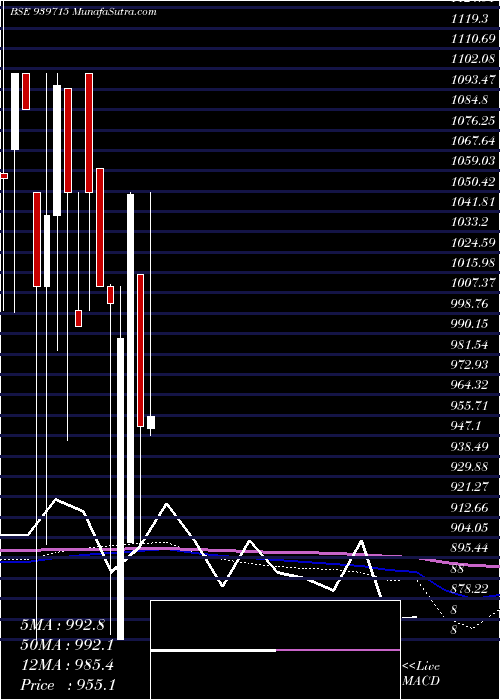This screenshot has width=500, height=700.
Task: Click the 1110.69 price axis label
Action: 473,39
